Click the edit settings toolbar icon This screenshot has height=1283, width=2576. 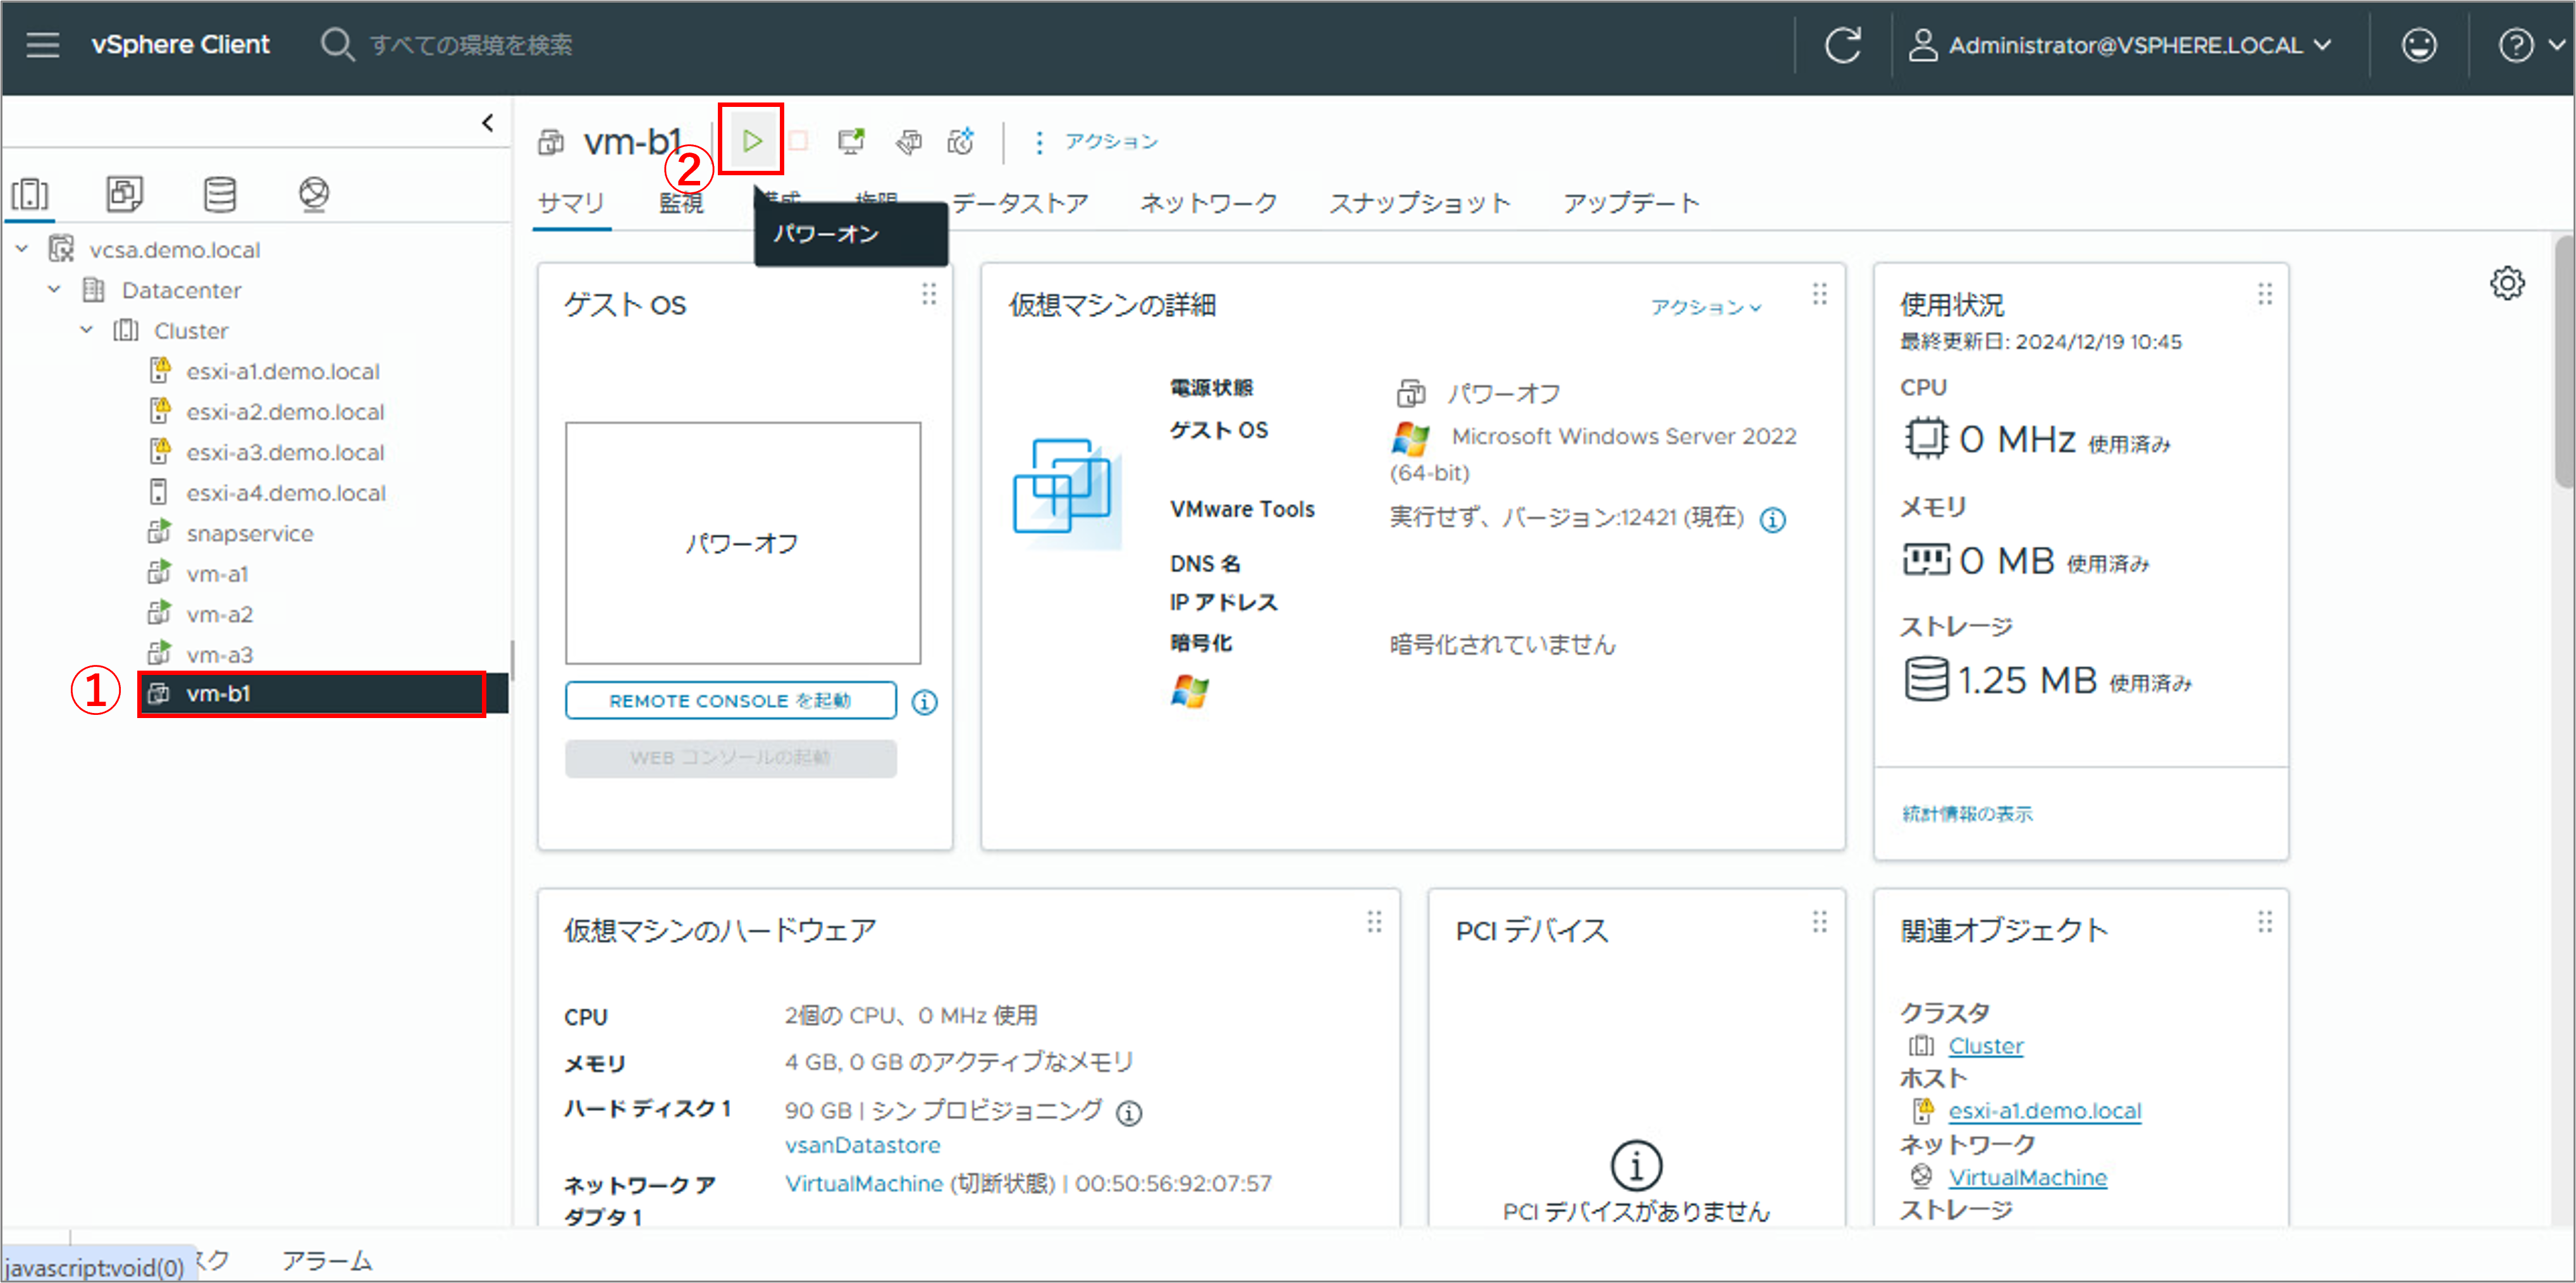[908, 141]
